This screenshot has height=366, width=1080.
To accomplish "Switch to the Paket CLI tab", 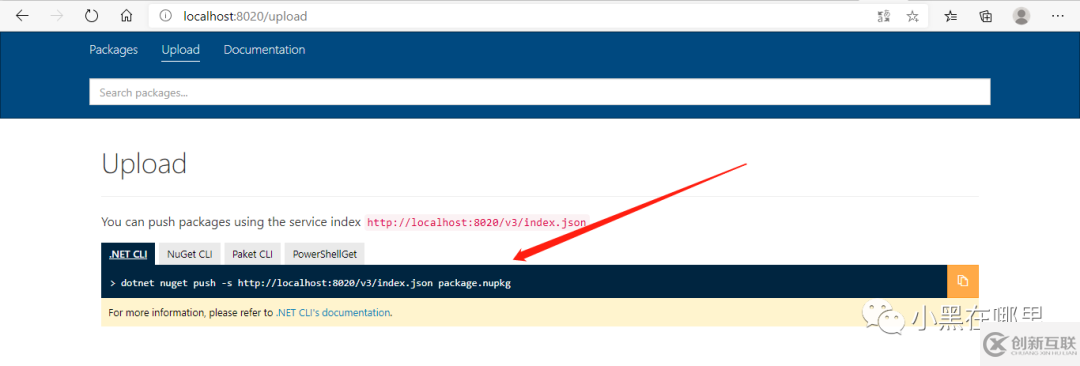I will 252,254.
